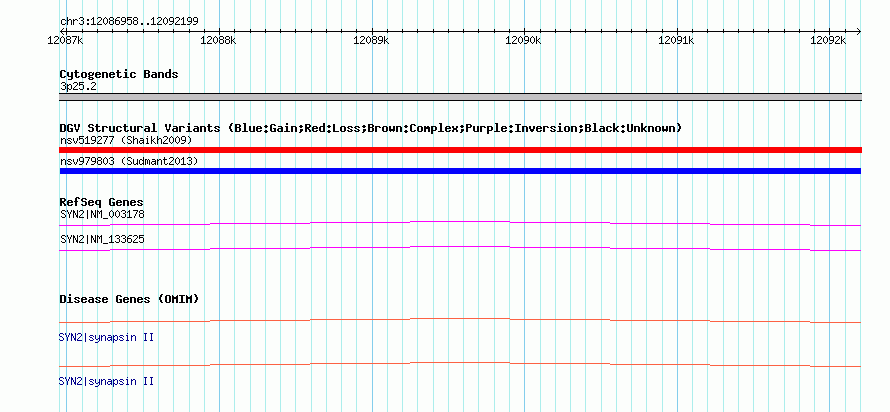
Task: Click the 12087k ruler tick label
Action: [66, 41]
